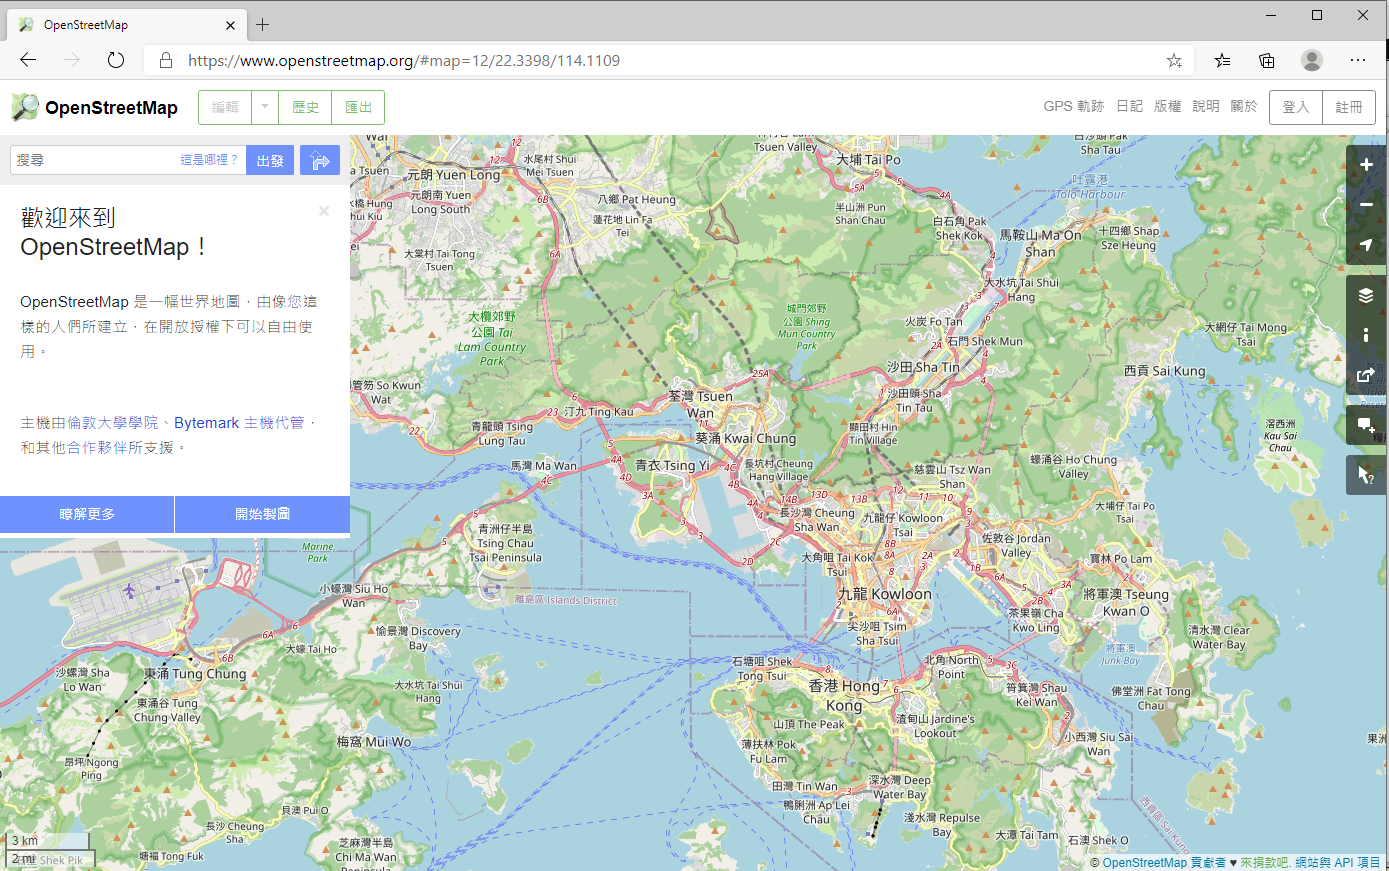Click the 九龍 Kowloon map label
Viewport: 1389px width, 871px height.
[x=884, y=594]
